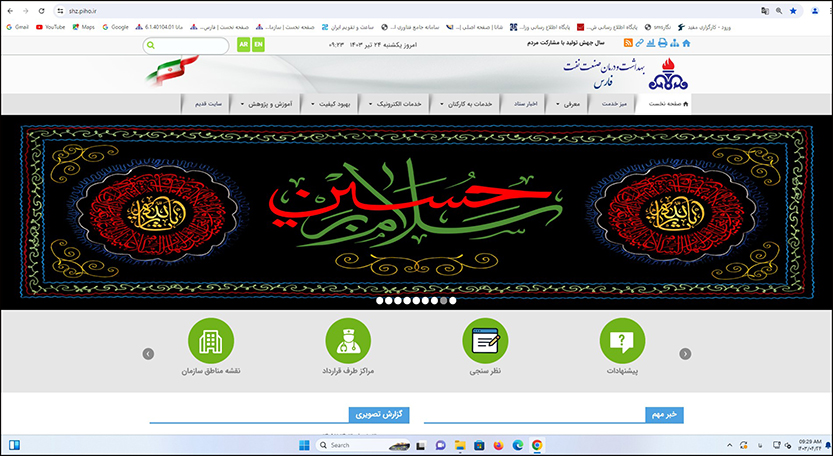Click the printer icon in the site header

coord(662,44)
